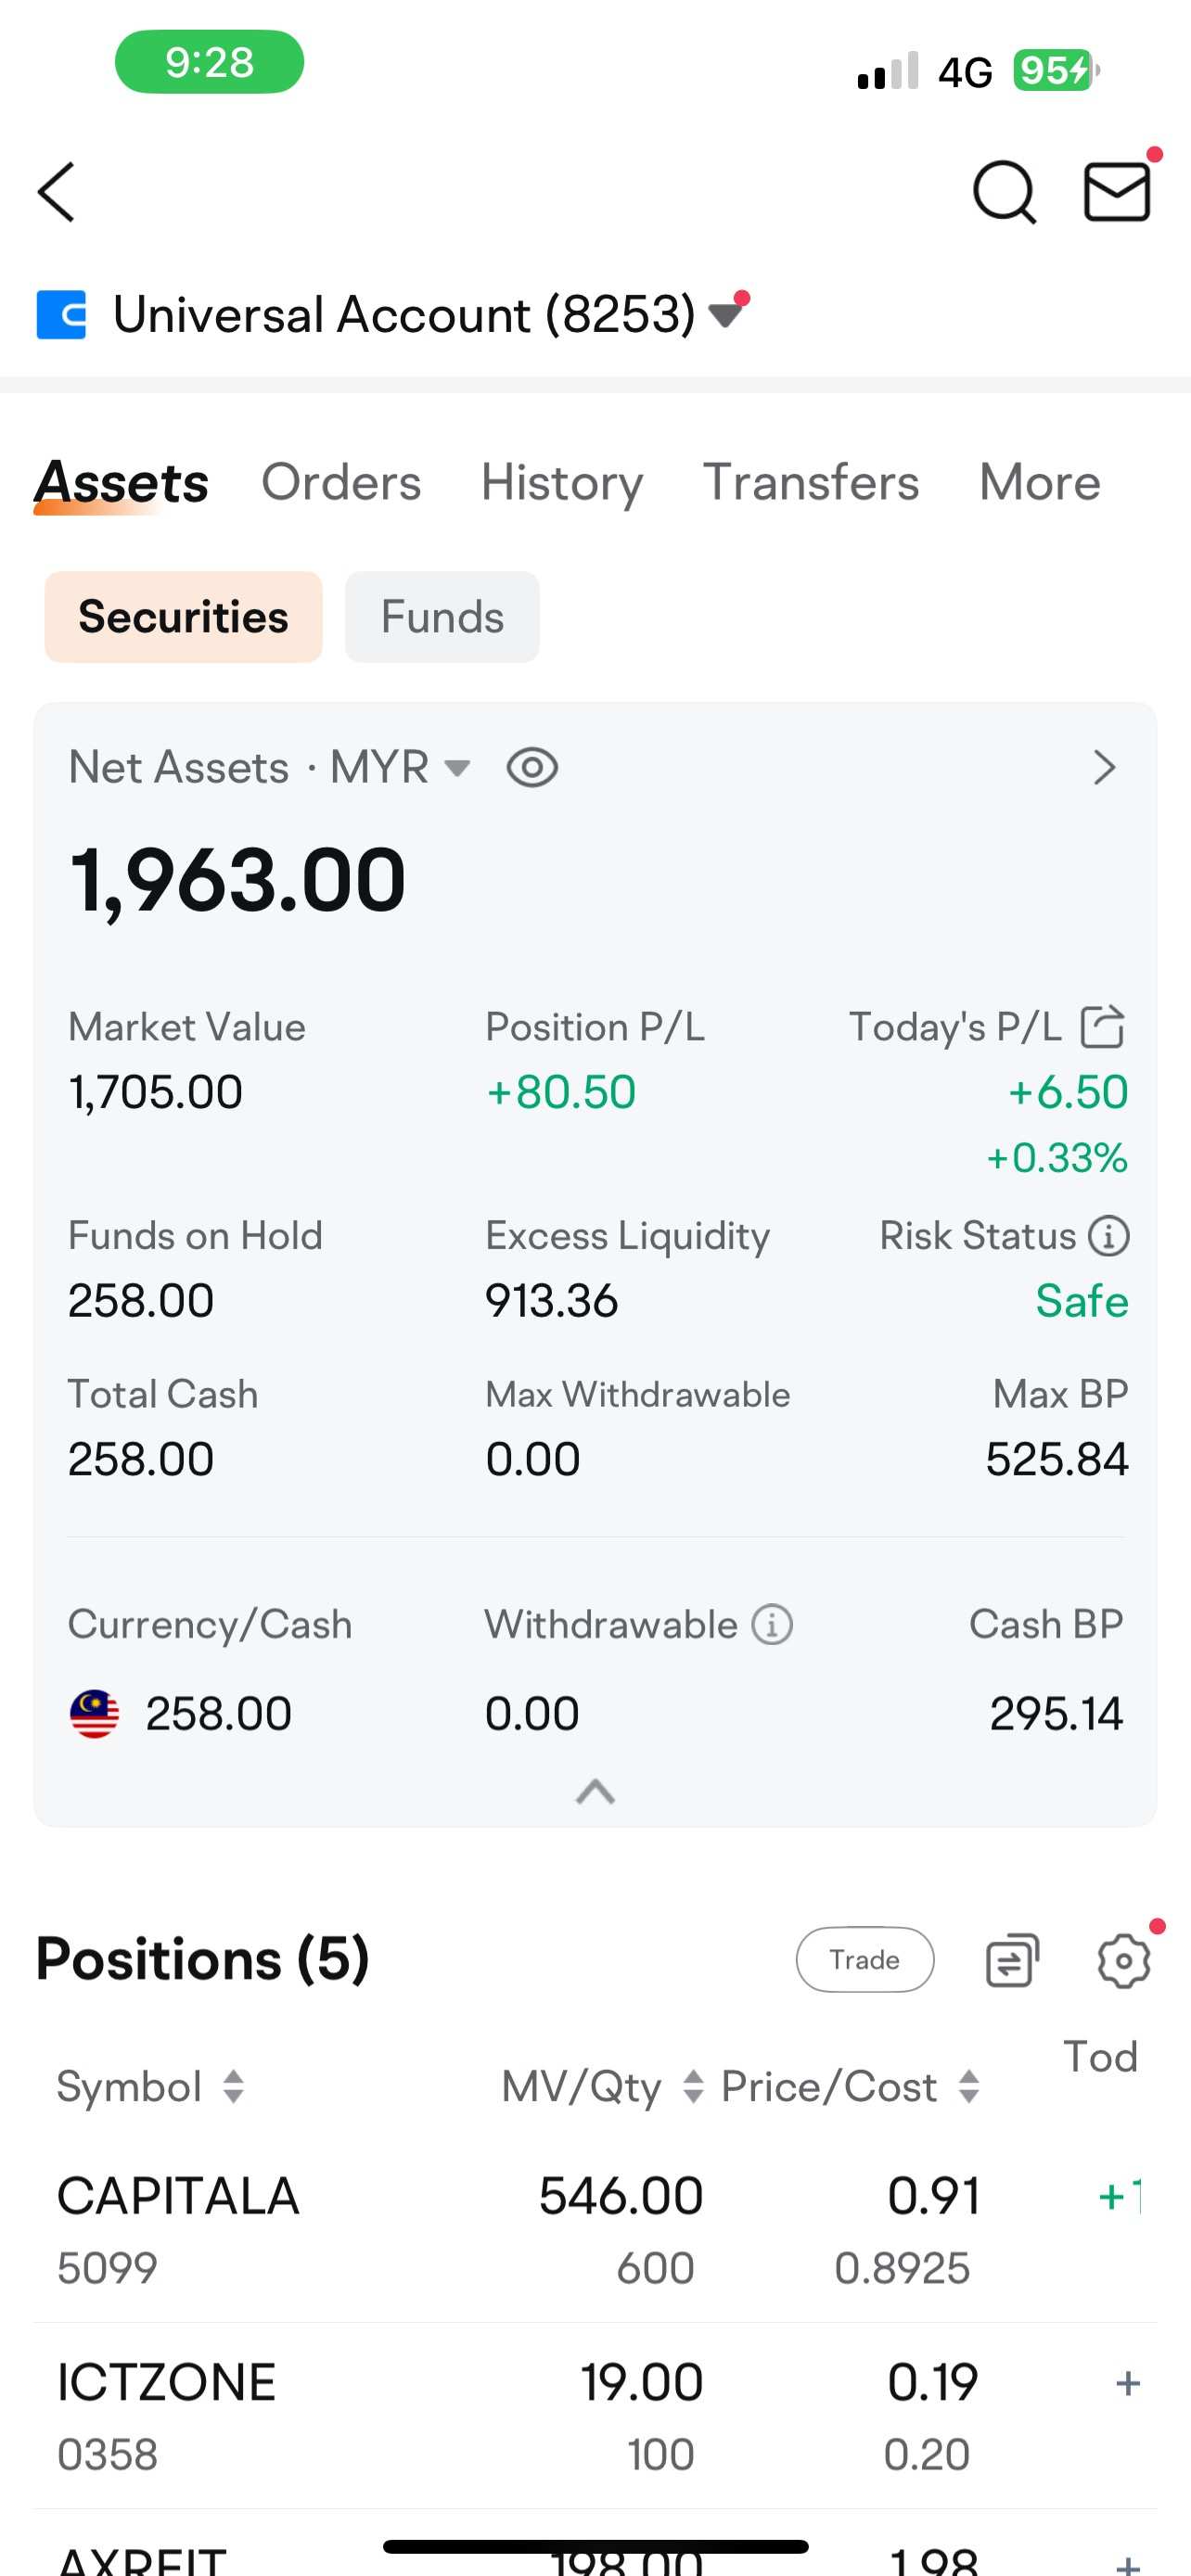Open the messages envelope icon
The width and height of the screenshot is (1191, 2576).
coord(1118,191)
